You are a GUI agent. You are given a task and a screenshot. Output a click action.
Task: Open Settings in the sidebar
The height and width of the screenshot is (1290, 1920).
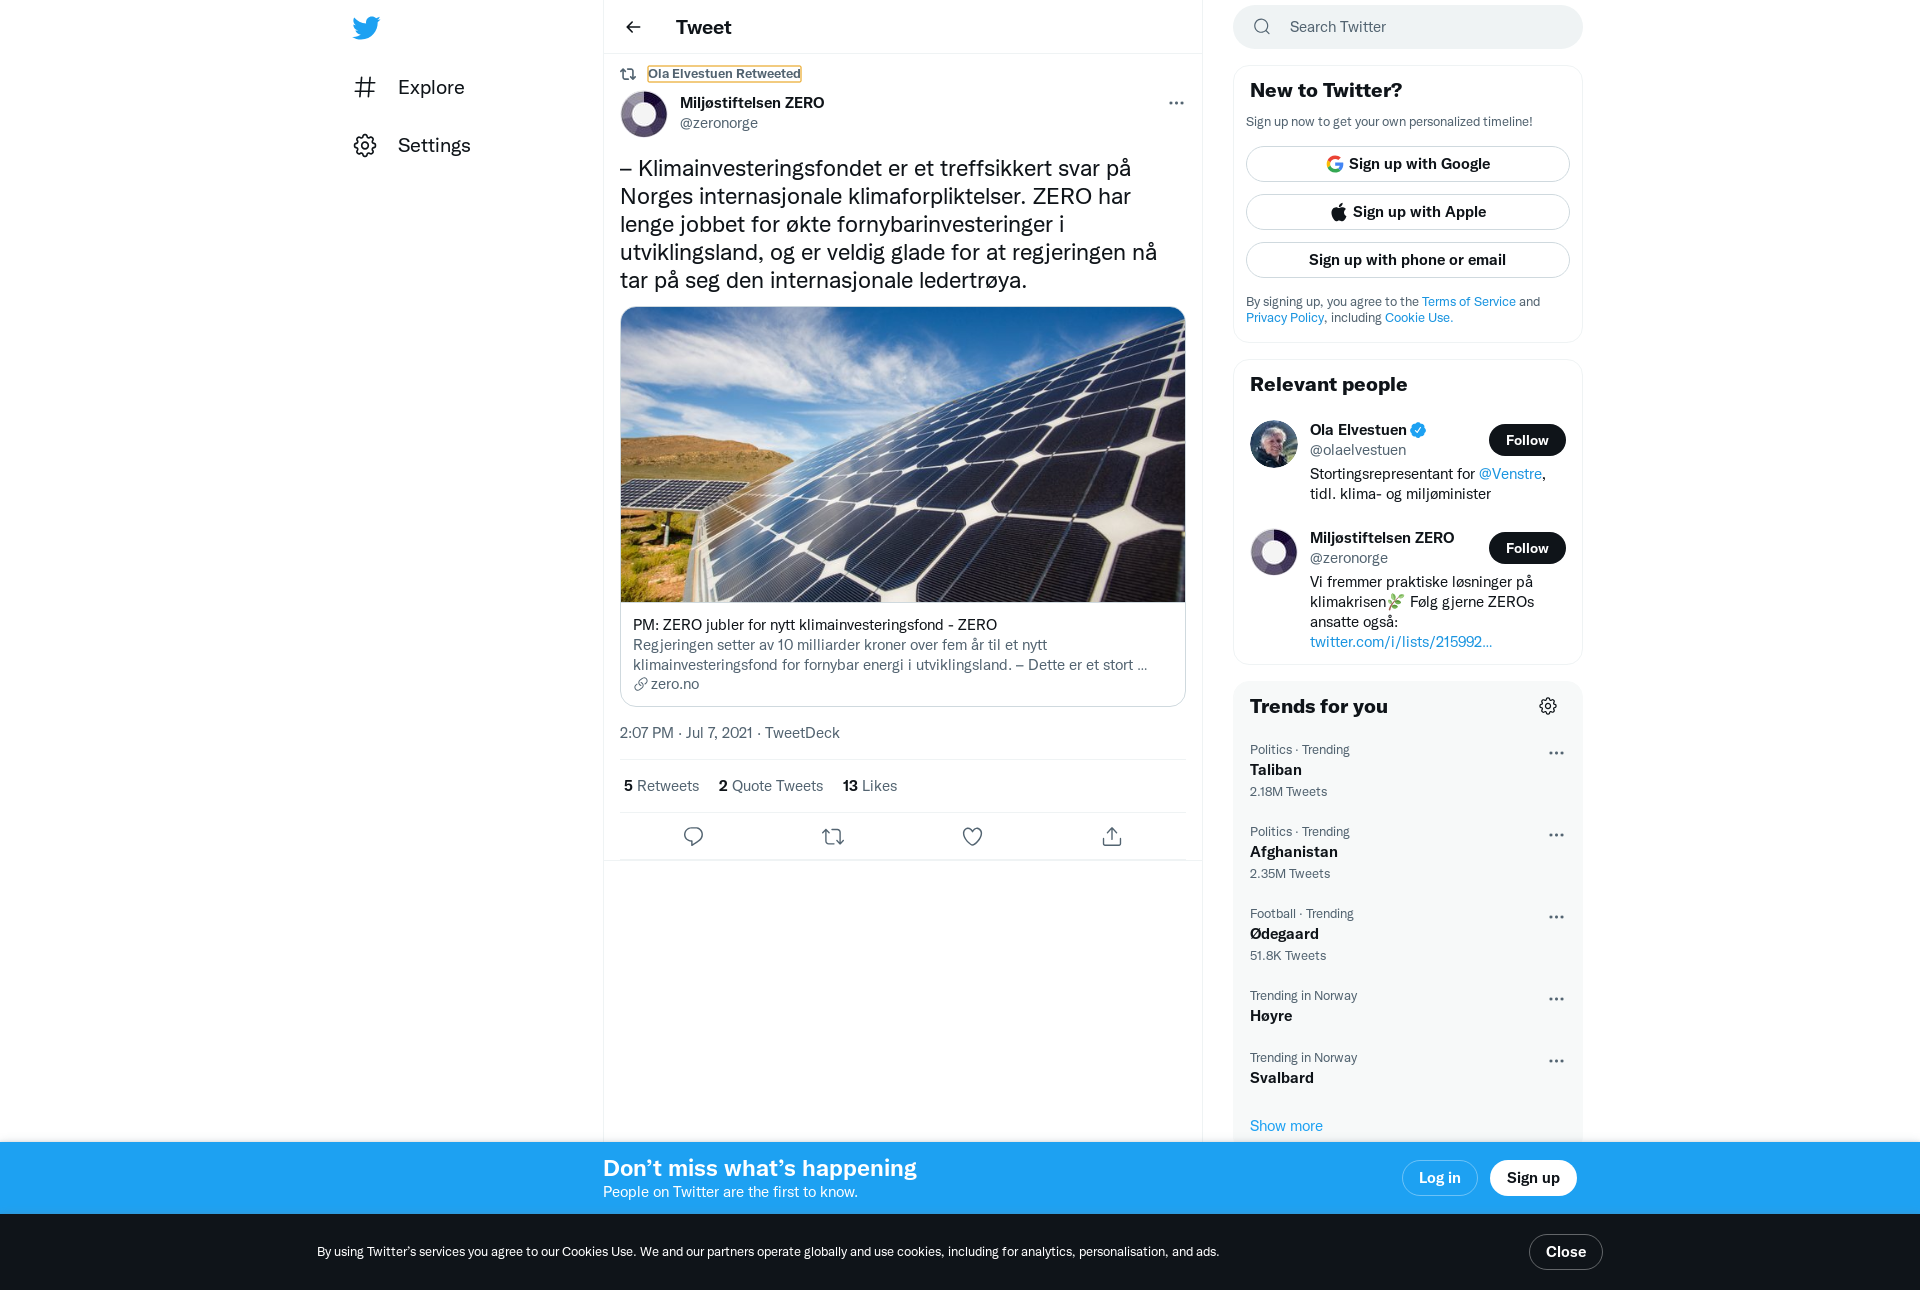(412, 145)
